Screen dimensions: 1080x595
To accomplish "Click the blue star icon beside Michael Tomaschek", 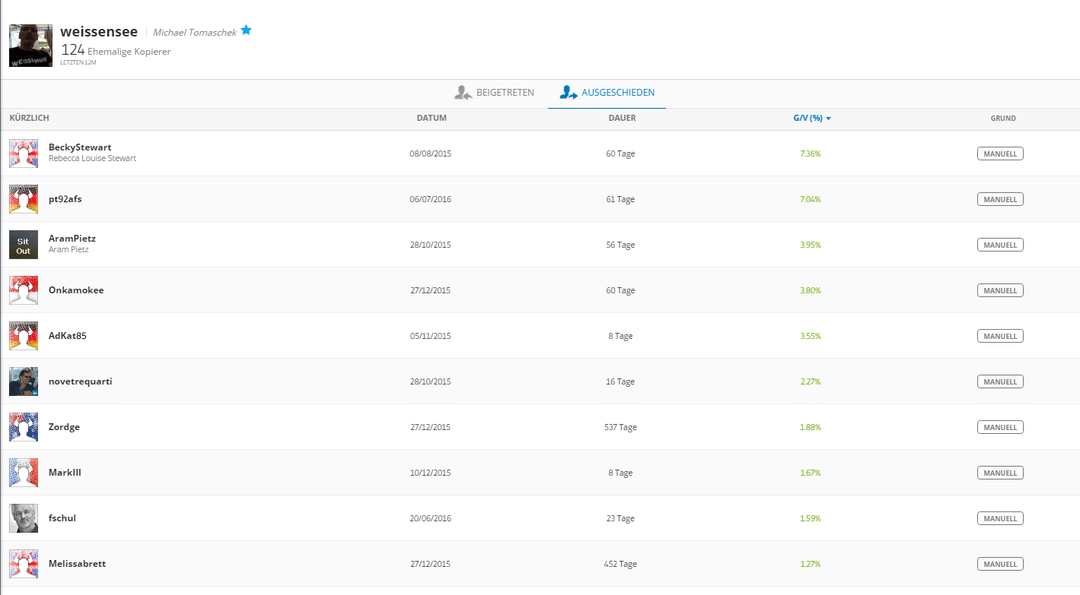I will [246, 30].
